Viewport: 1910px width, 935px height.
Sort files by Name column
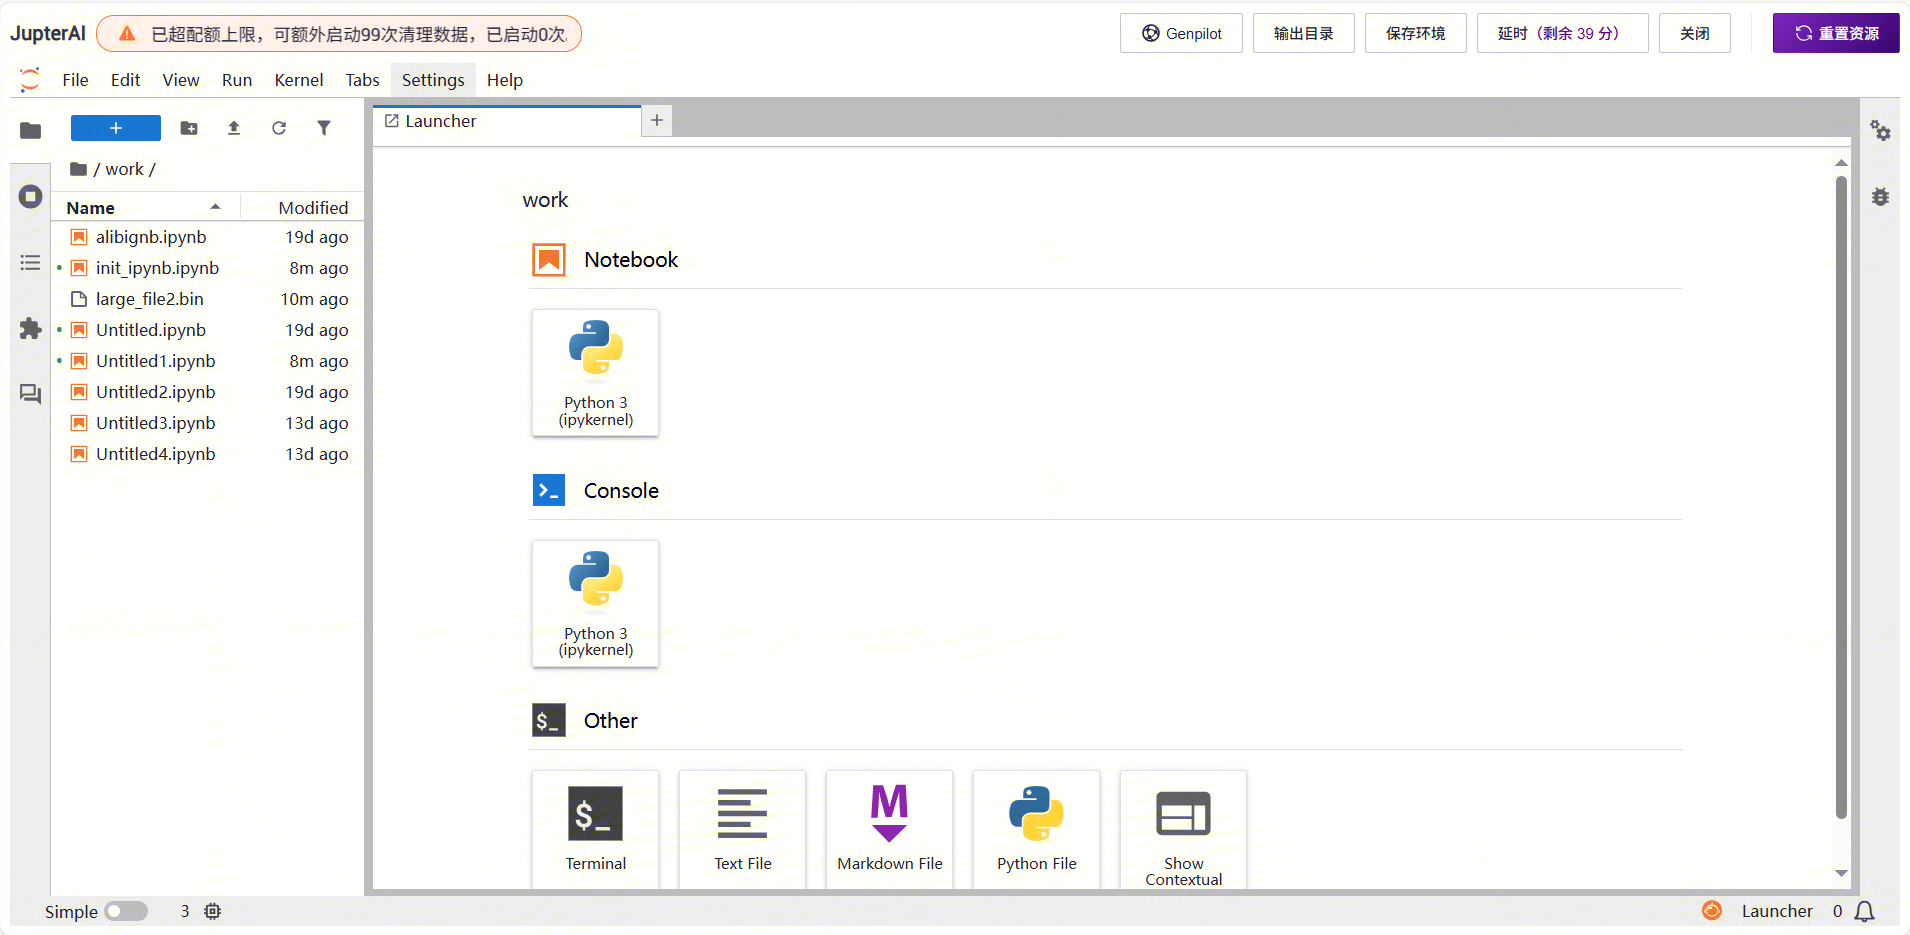point(146,207)
